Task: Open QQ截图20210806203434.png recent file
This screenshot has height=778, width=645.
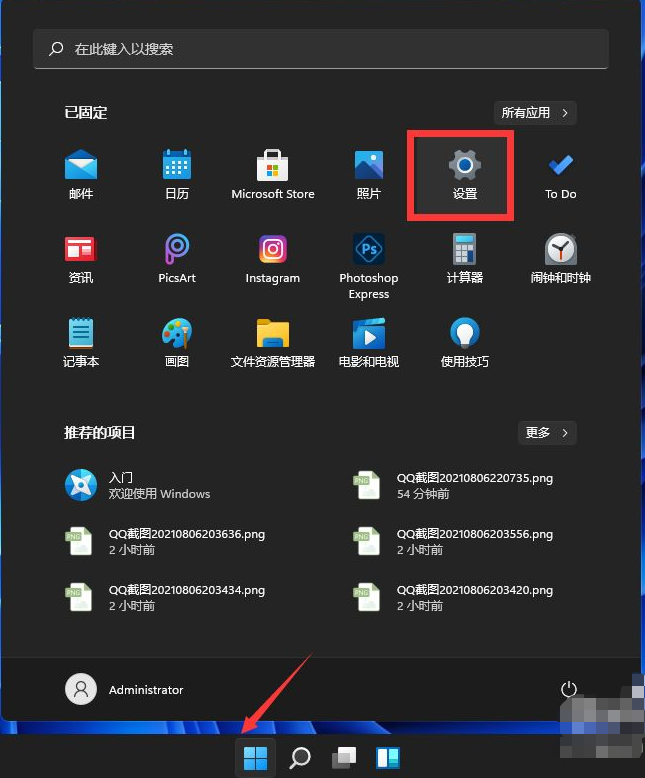Action: pyautogui.click(x=165, y=597)
